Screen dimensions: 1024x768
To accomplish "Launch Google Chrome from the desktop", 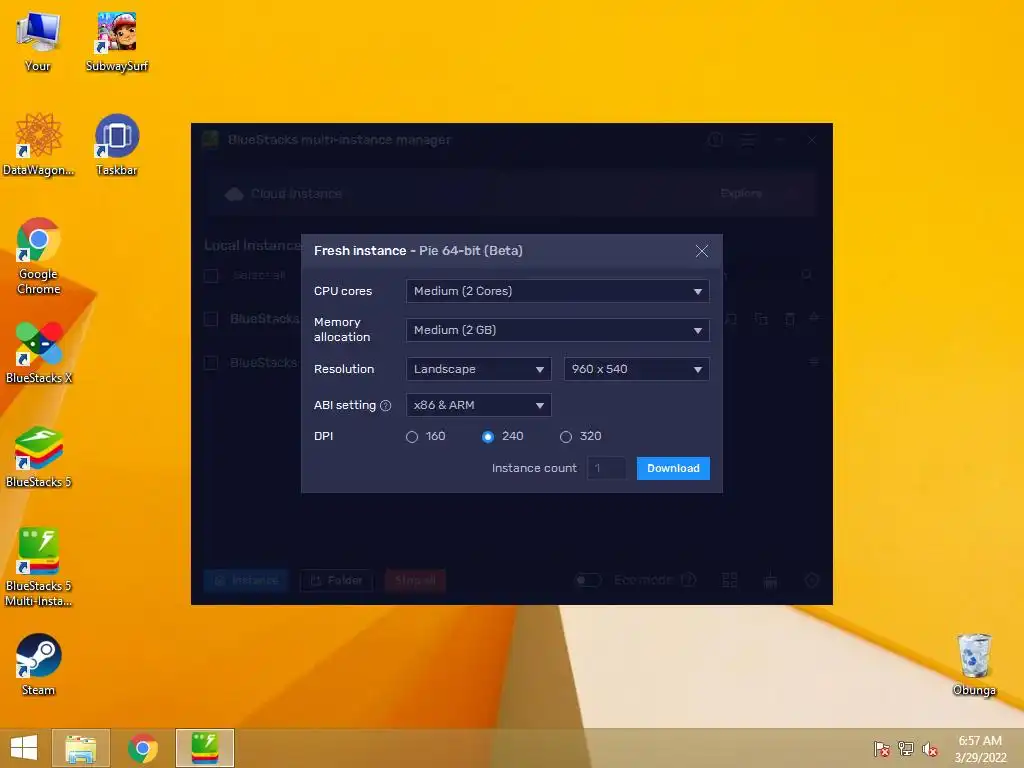I will (x=39, y=256).
